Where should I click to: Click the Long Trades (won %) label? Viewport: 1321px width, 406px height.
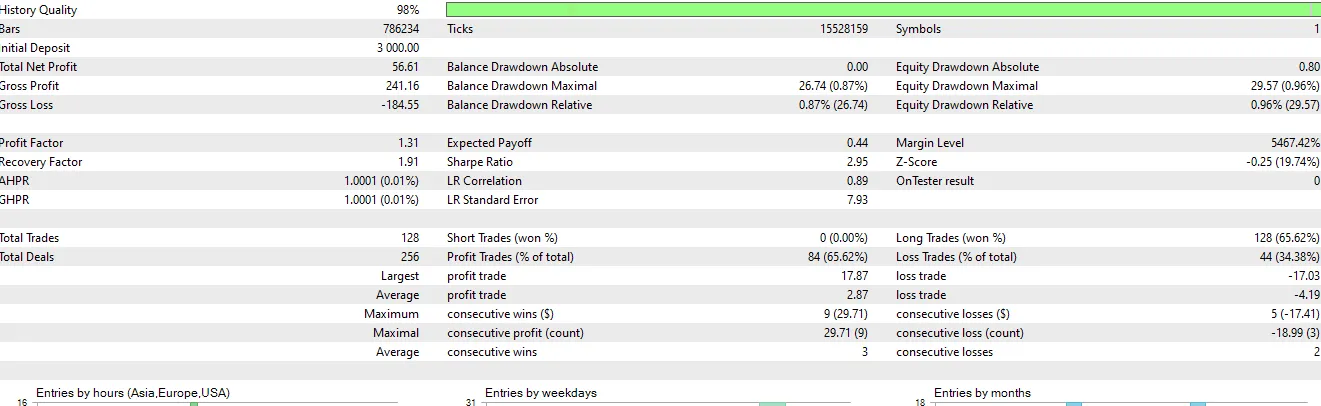(950, 238)
